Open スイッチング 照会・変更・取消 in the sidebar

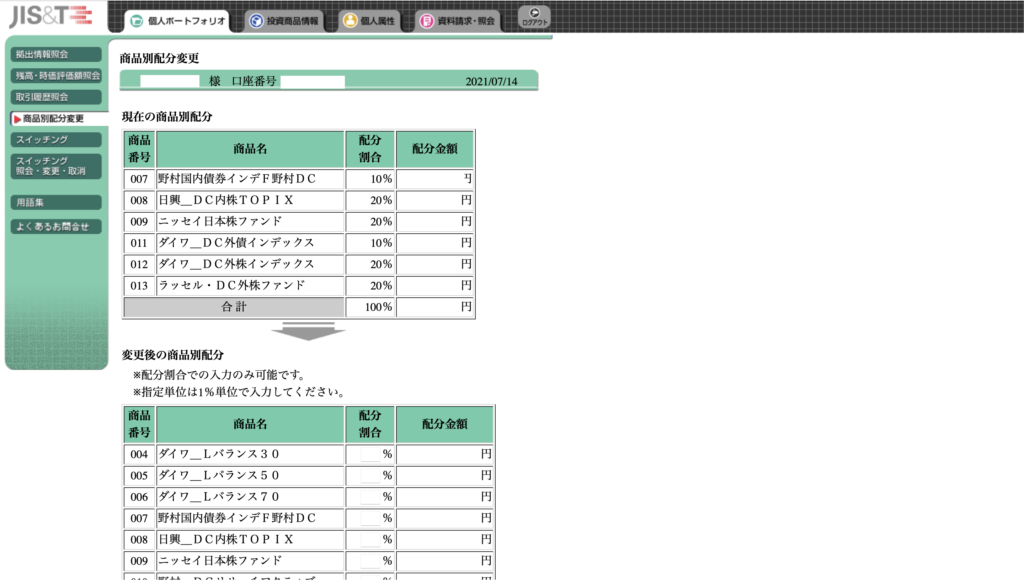pos(56,166)
